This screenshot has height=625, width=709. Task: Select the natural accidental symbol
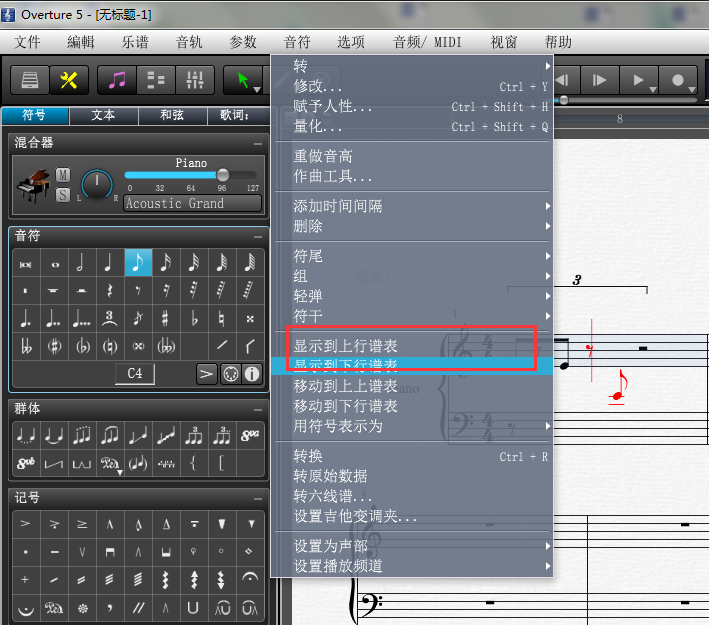(x=222, y=318)
